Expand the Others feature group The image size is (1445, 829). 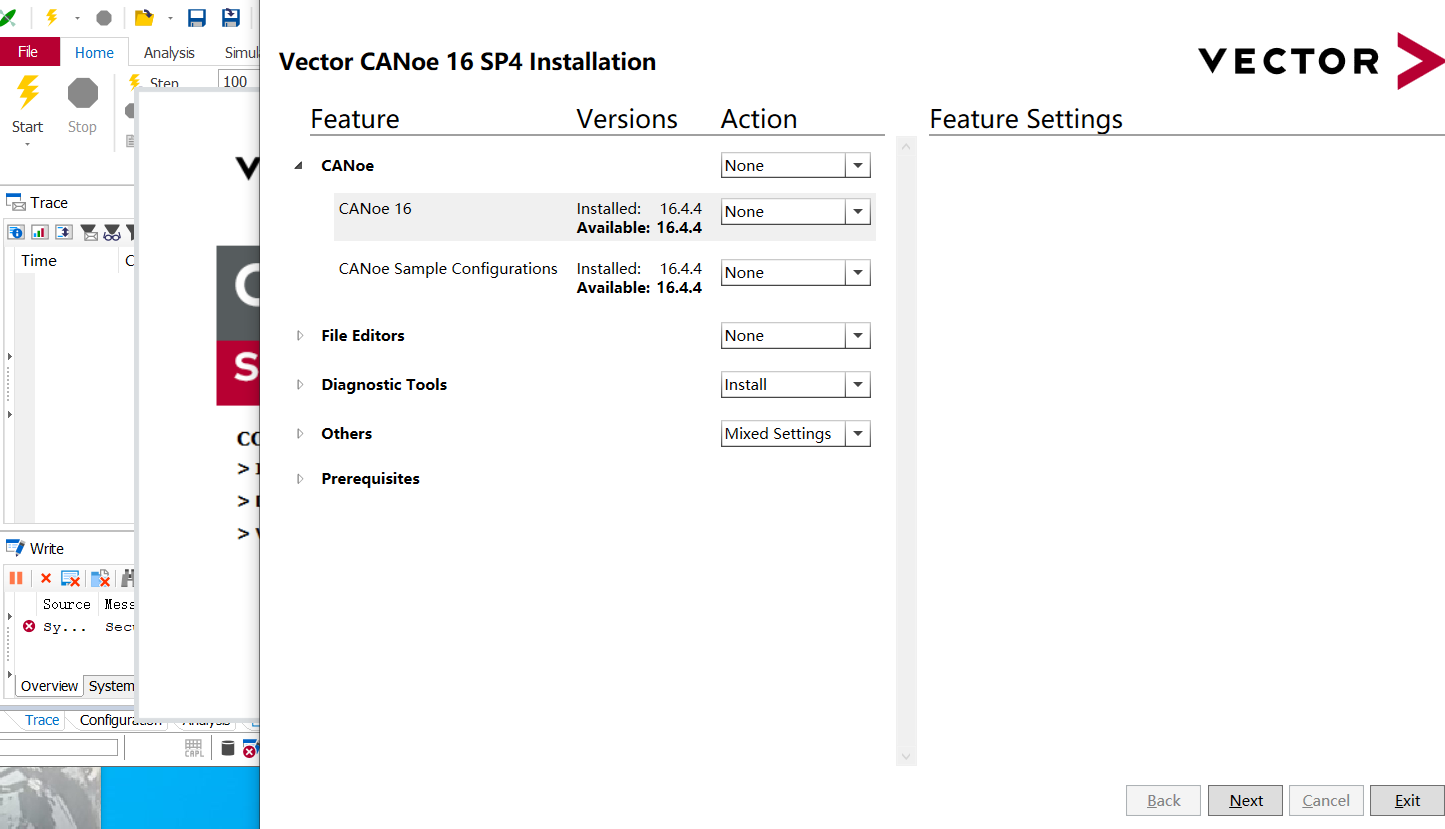(x=299, y=434)
